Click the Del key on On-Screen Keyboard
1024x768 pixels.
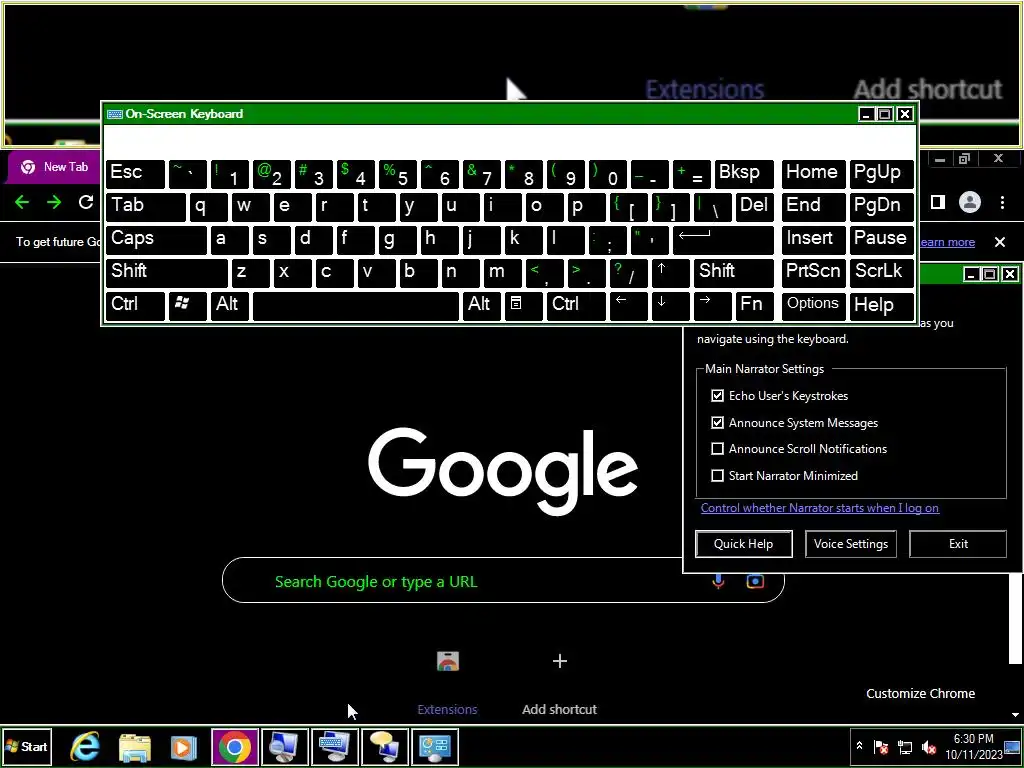(x=754, y=207)
